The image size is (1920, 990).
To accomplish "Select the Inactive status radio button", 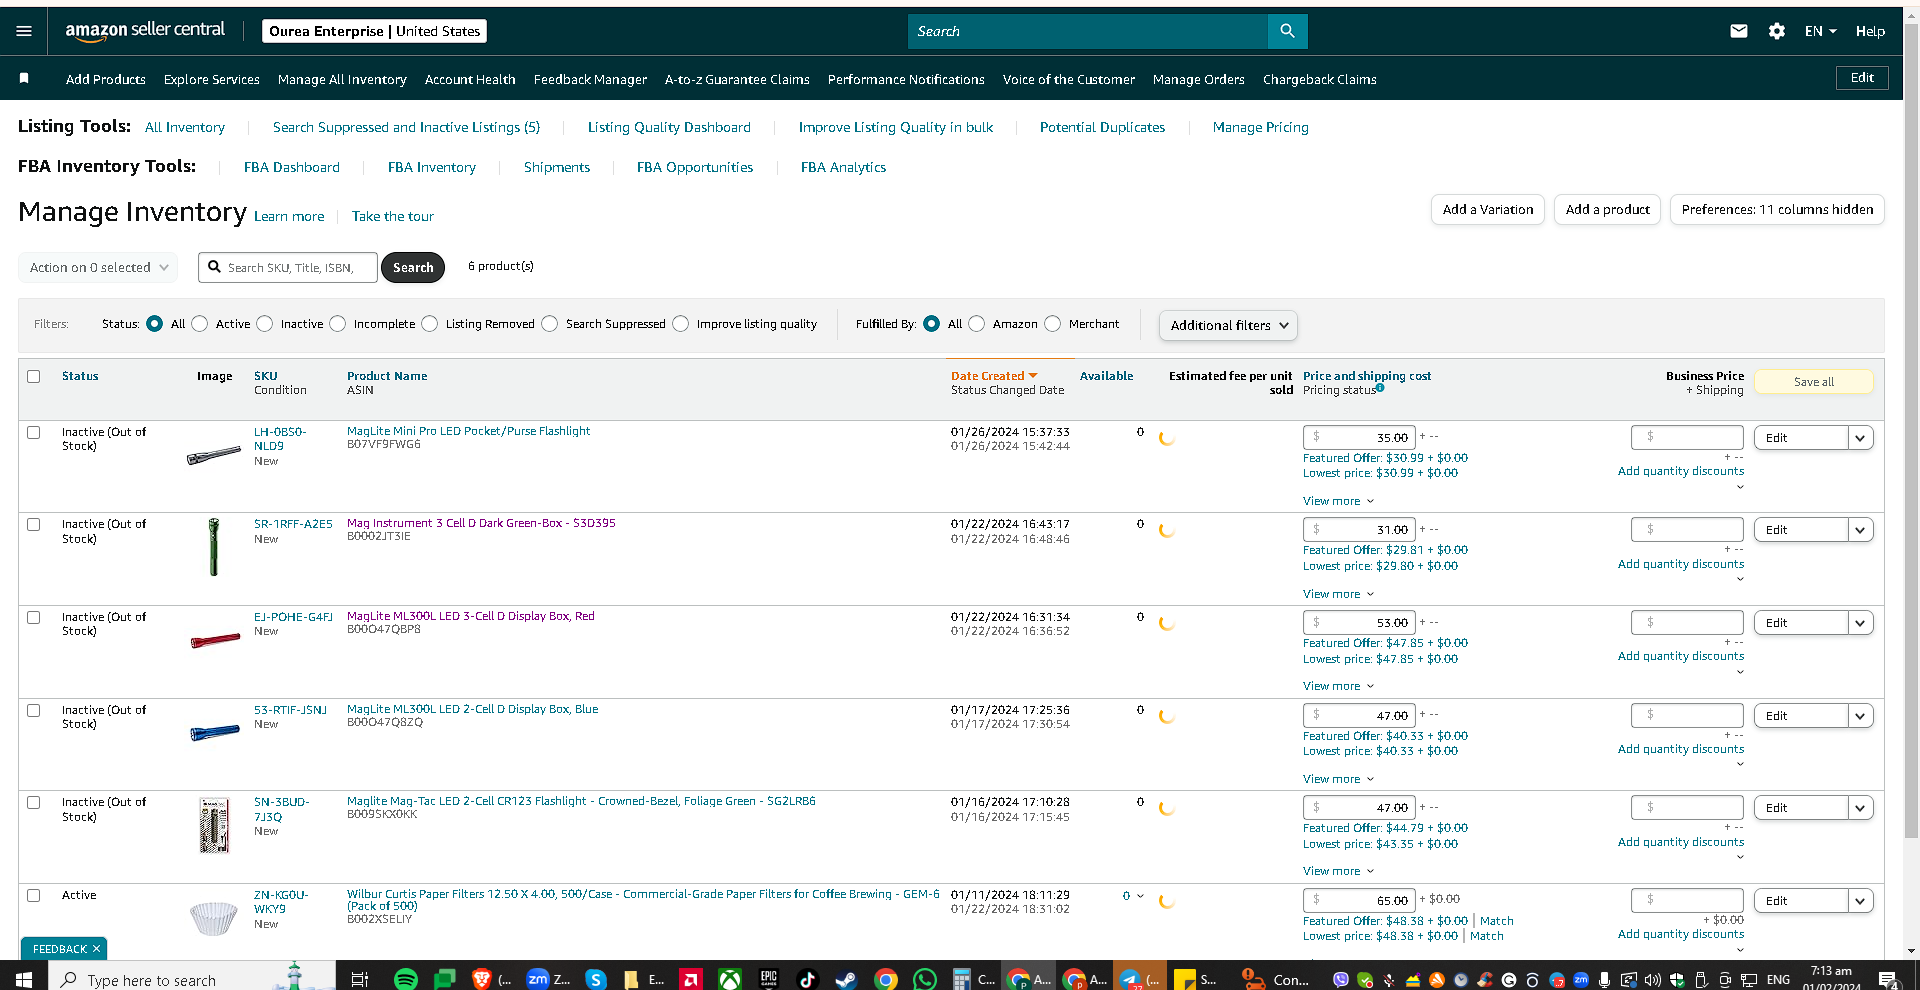I will pyautogui.click(x=265, y=324).
